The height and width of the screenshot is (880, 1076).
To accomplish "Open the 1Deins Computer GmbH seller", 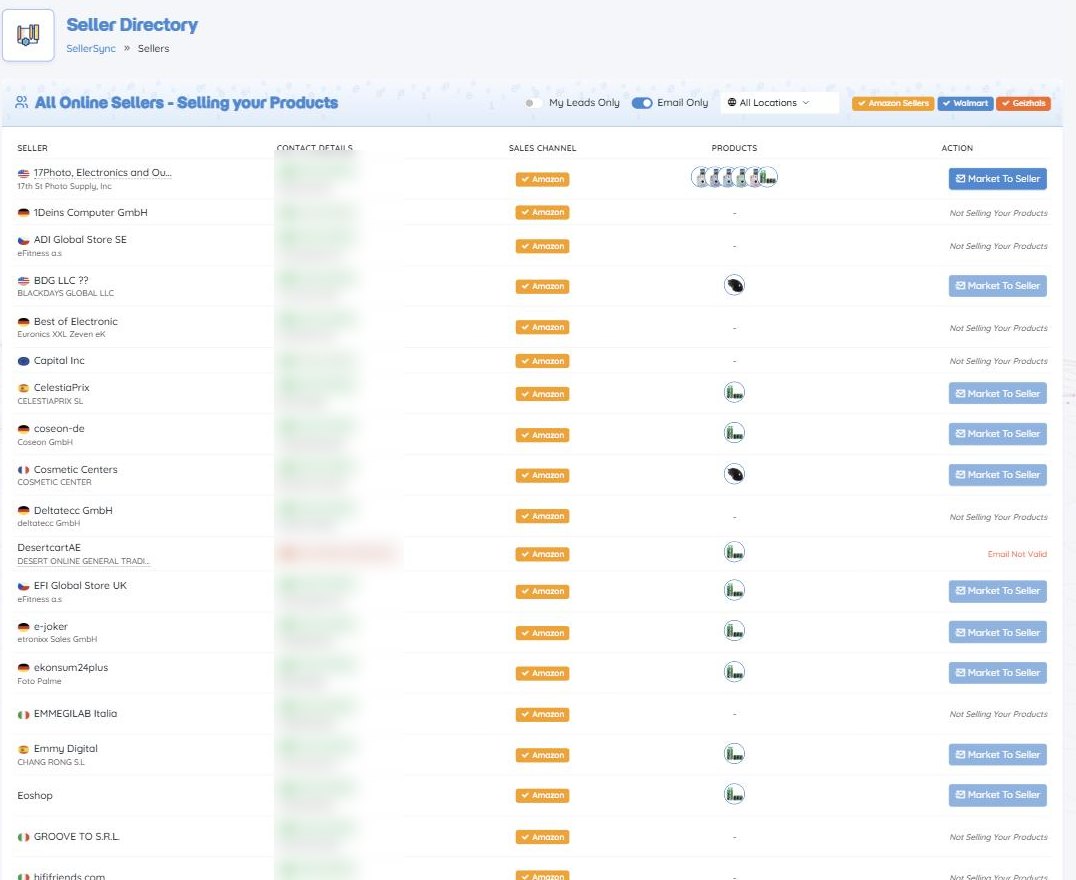I will [91, 212].
